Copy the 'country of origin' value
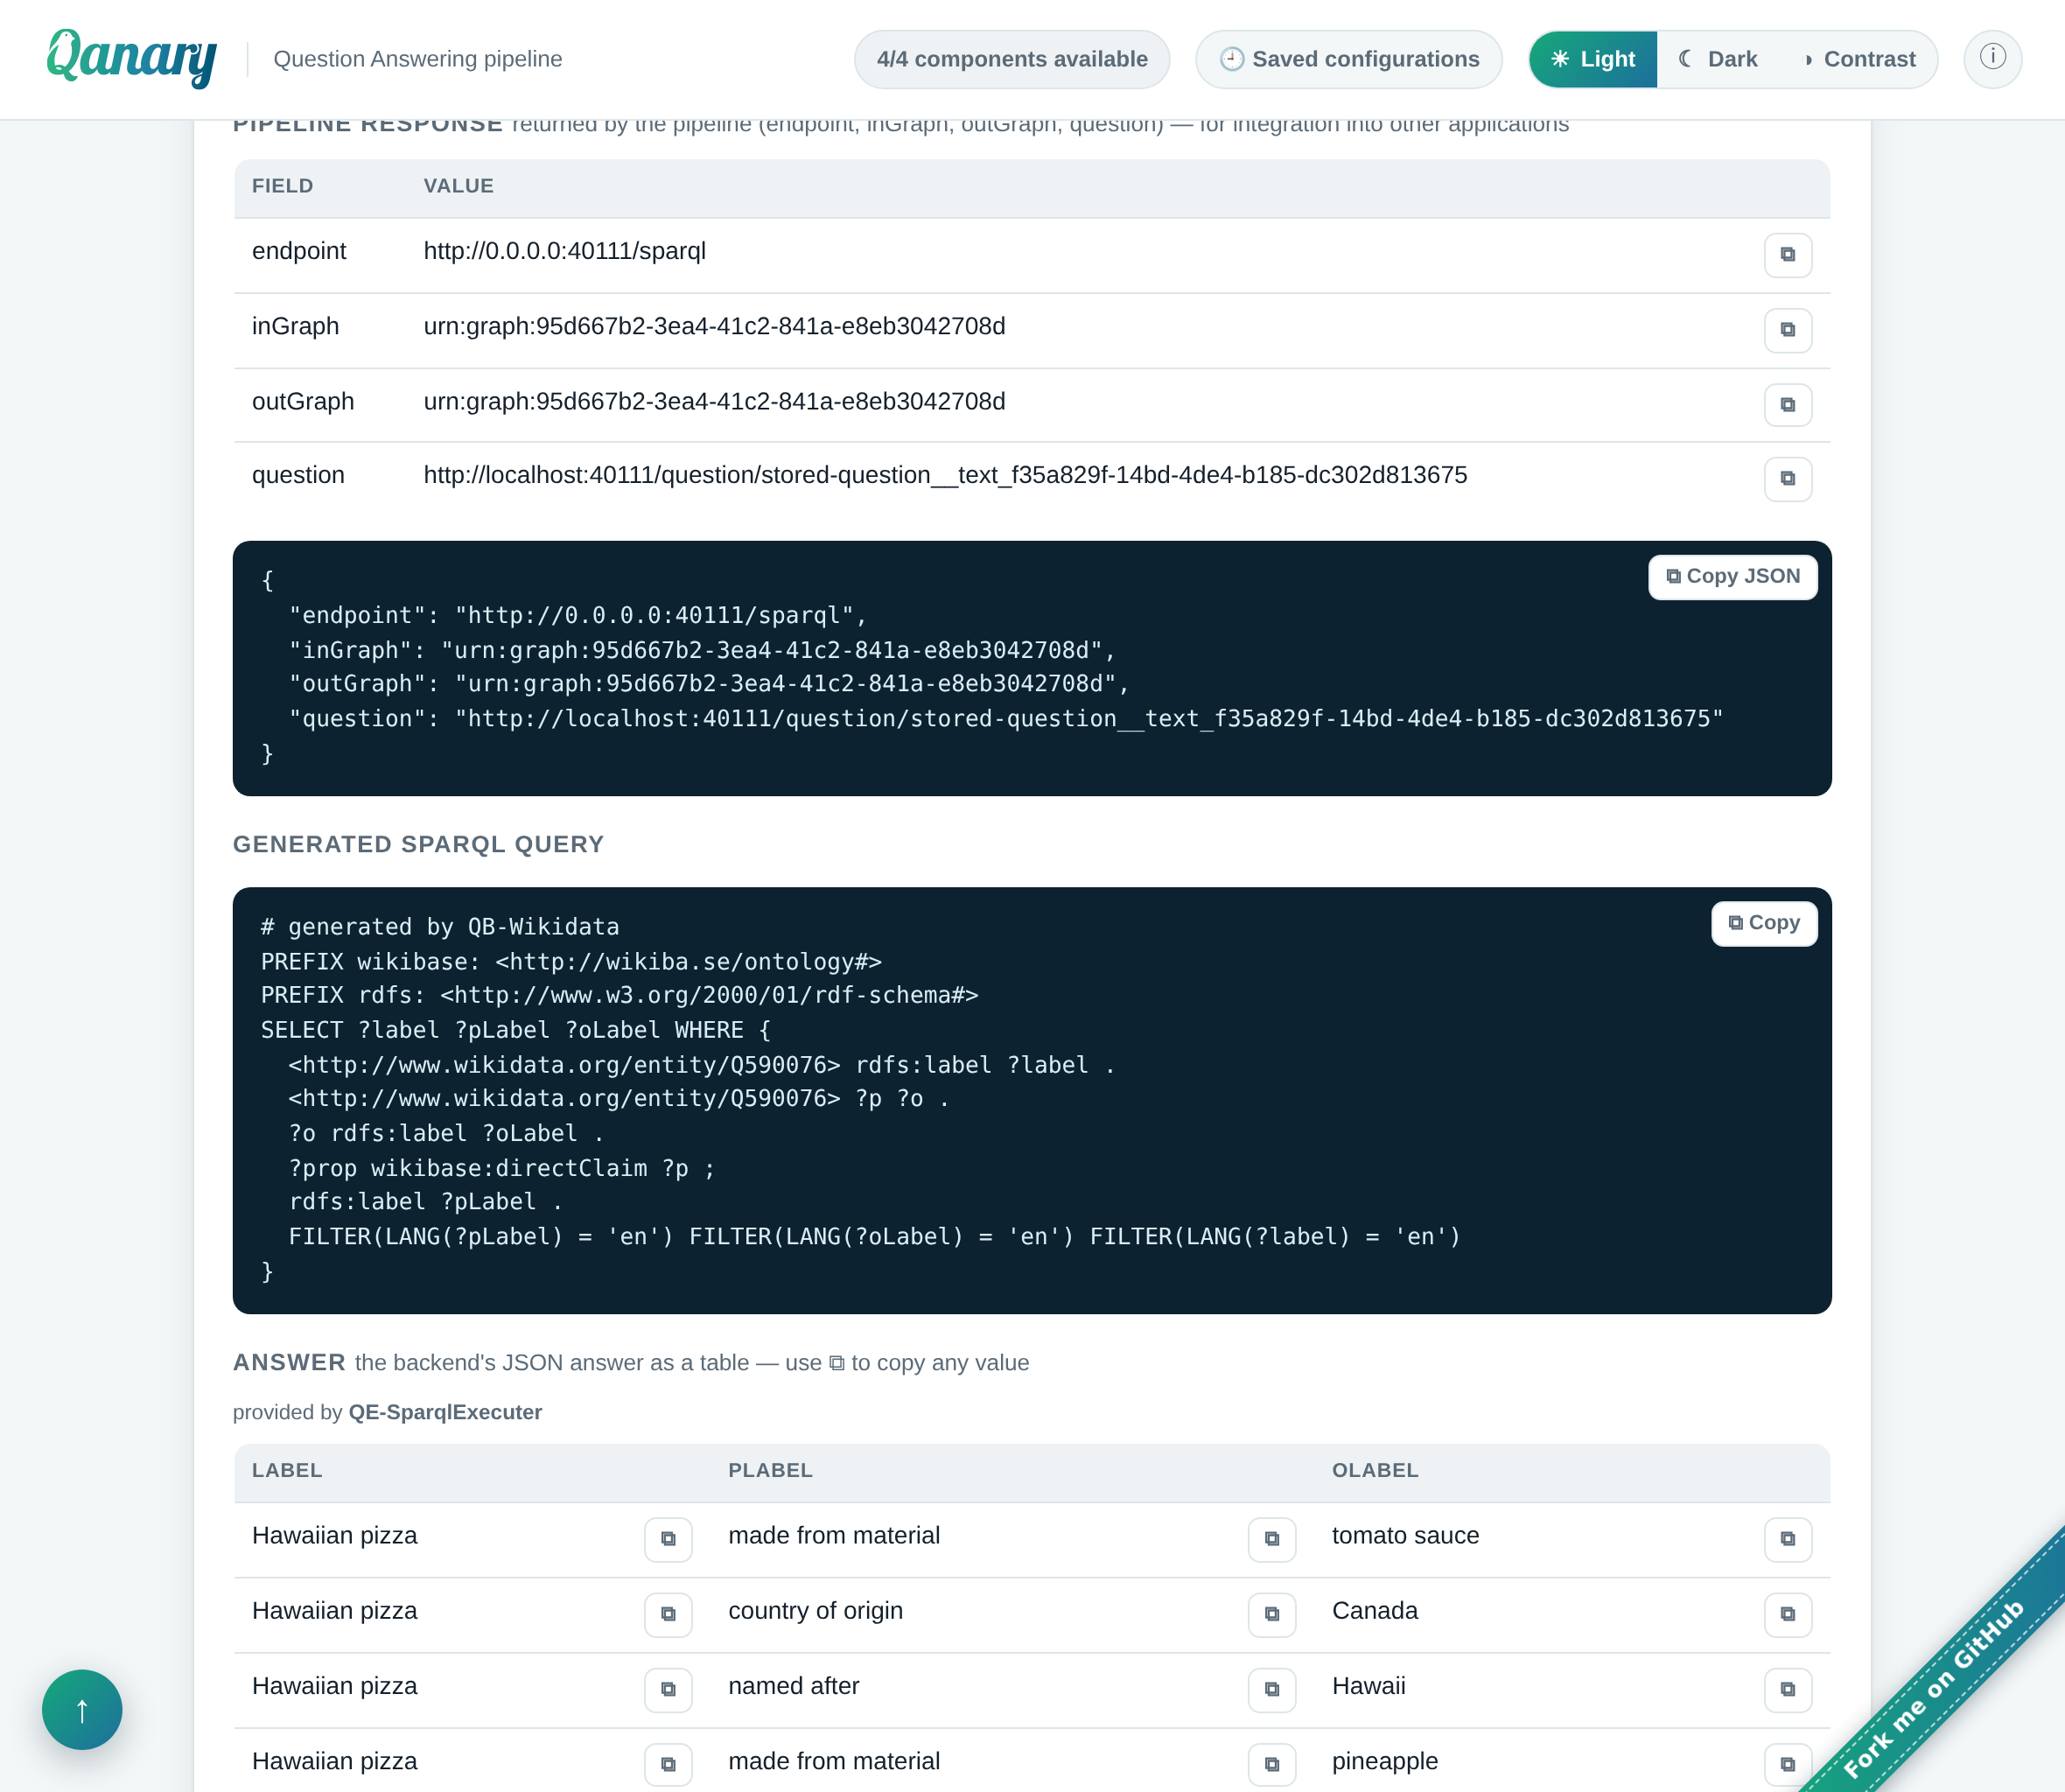2065x1792 pixels. [x=1271, y=1614]
